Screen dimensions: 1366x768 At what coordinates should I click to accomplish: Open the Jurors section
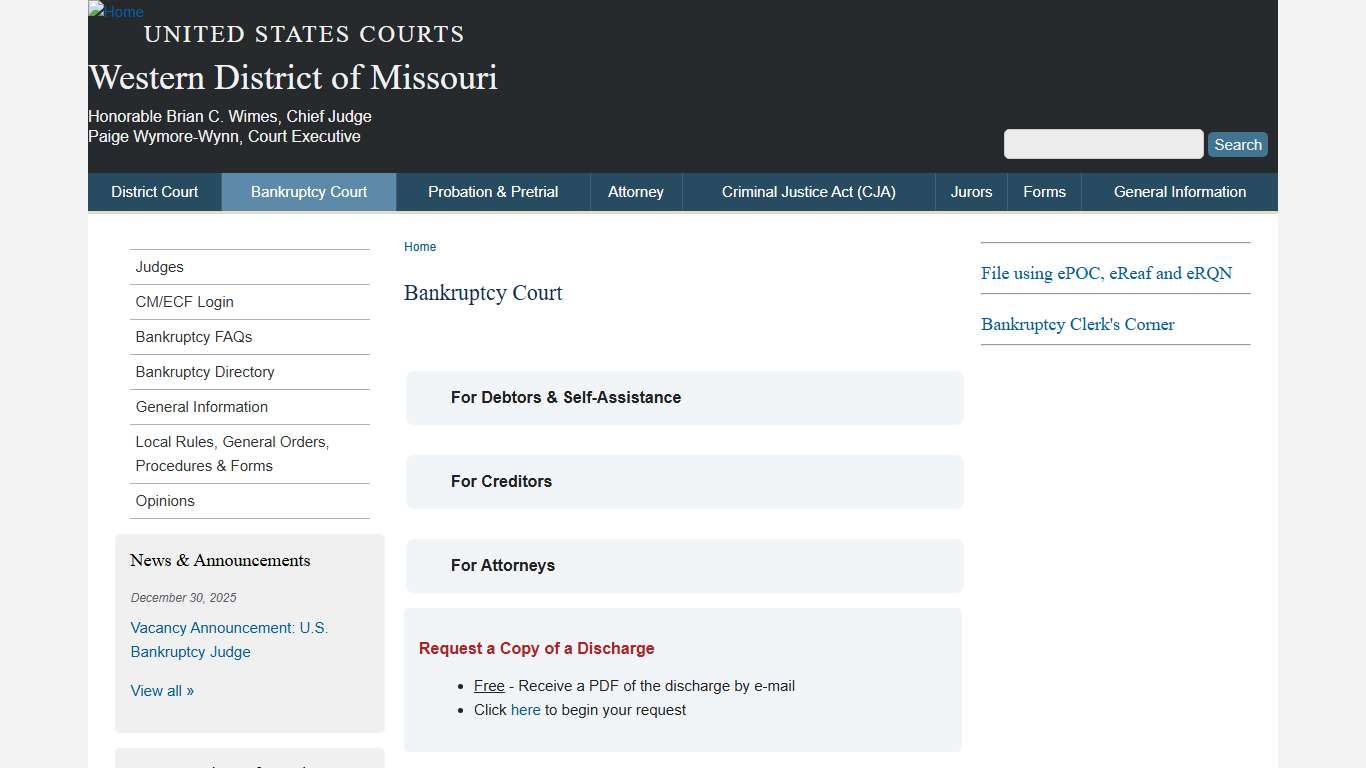tap(970, 191)
